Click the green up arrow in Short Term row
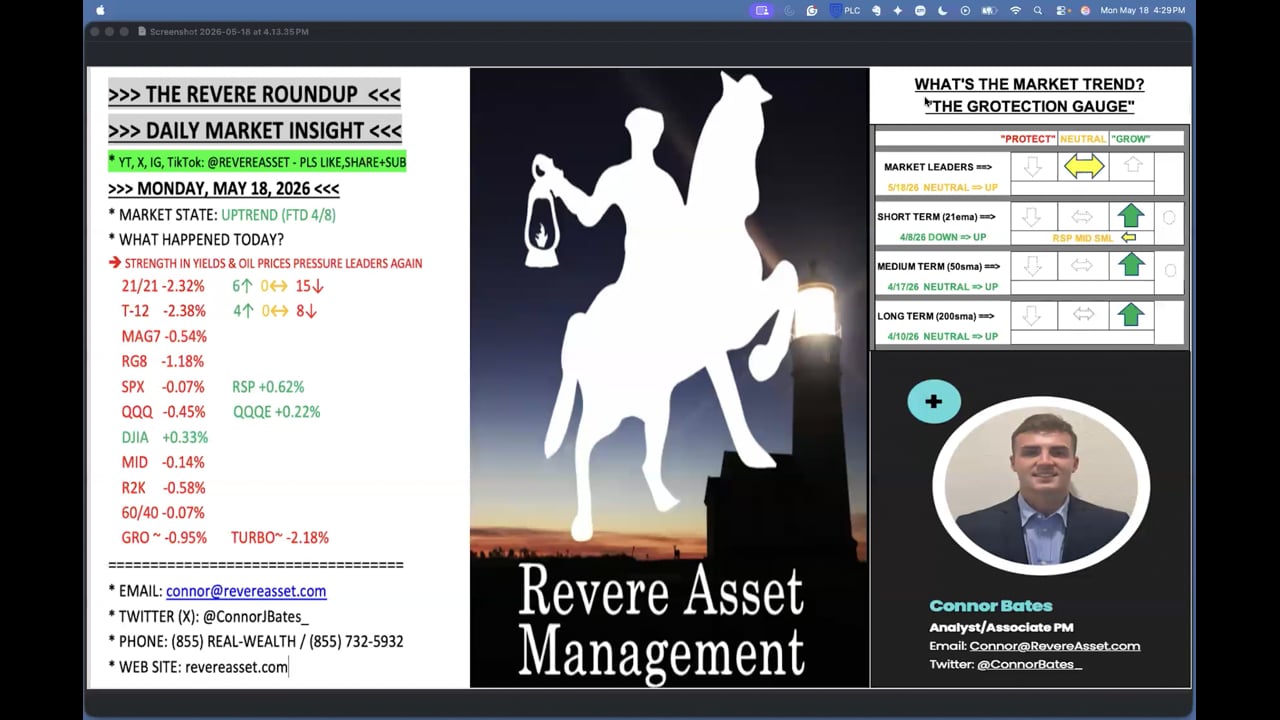 (1131, 216)
